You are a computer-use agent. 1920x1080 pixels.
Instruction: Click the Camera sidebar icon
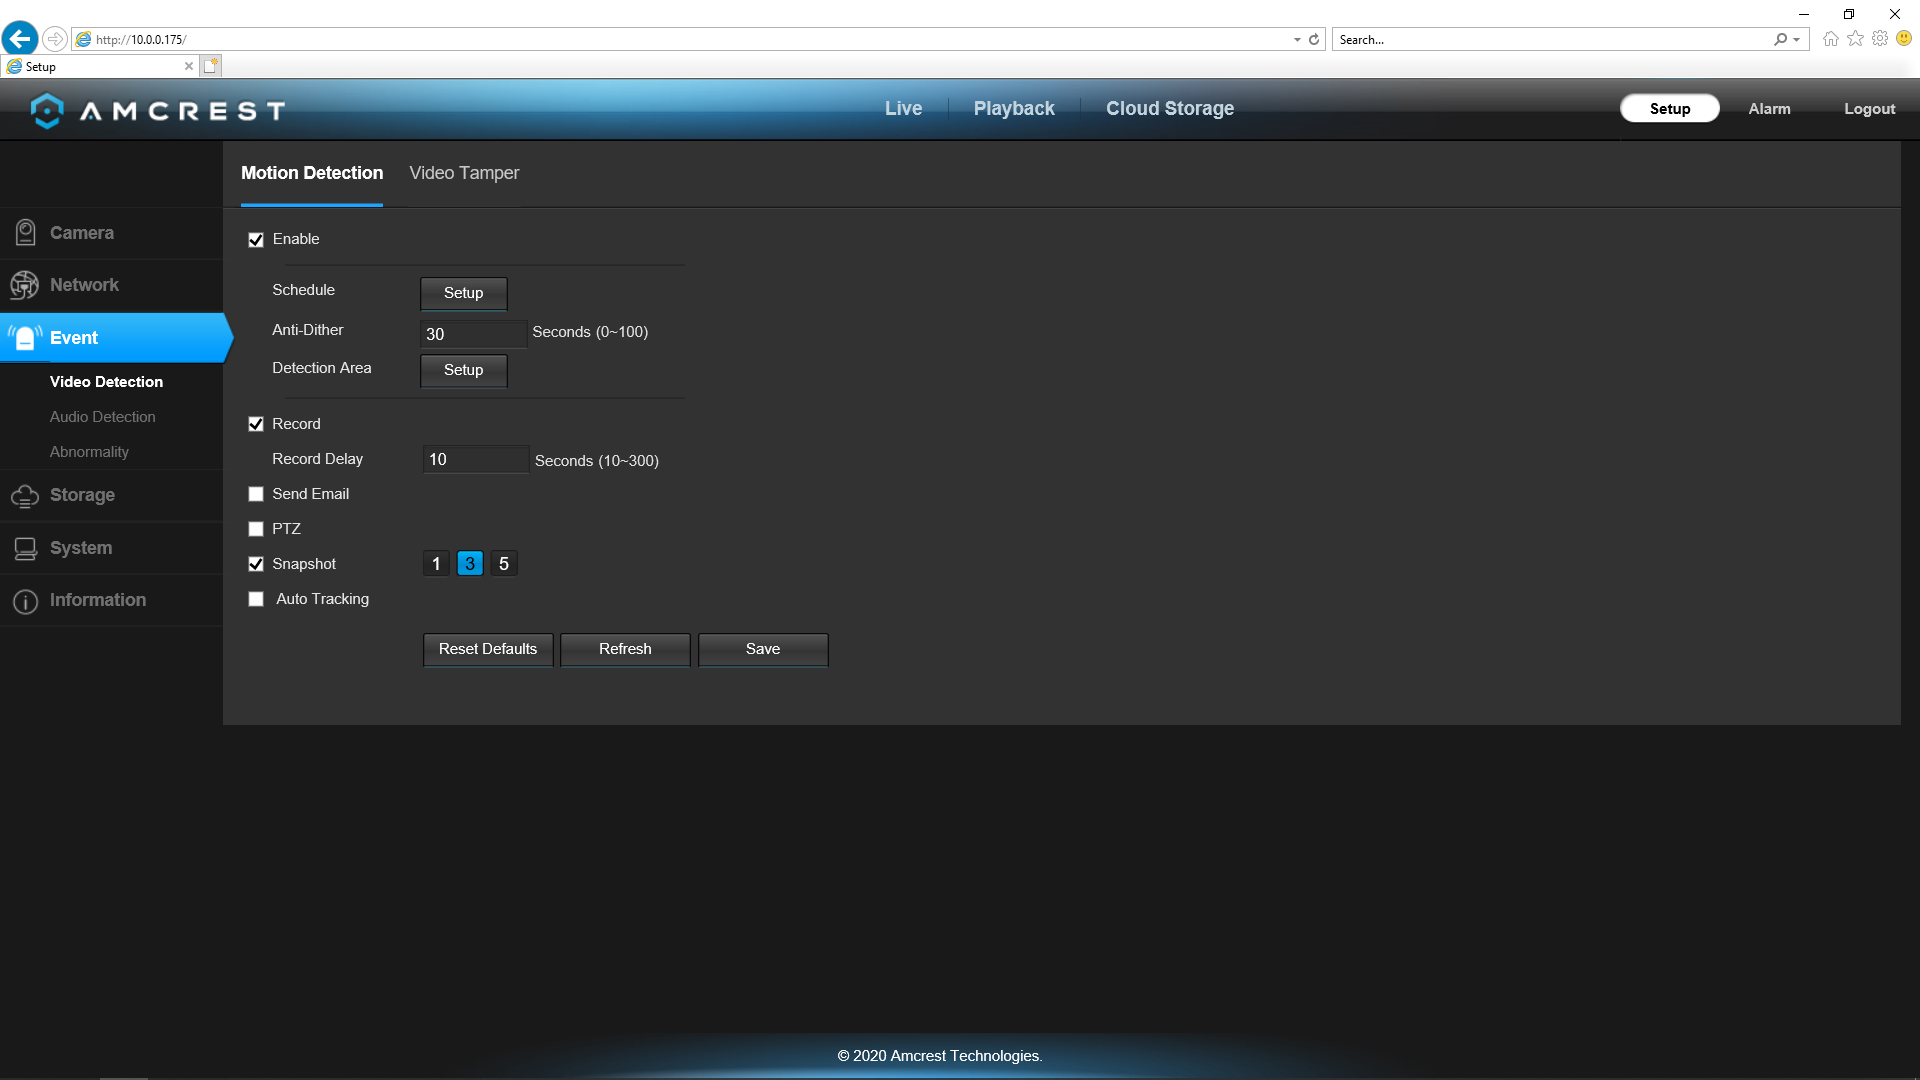point(25,233)
